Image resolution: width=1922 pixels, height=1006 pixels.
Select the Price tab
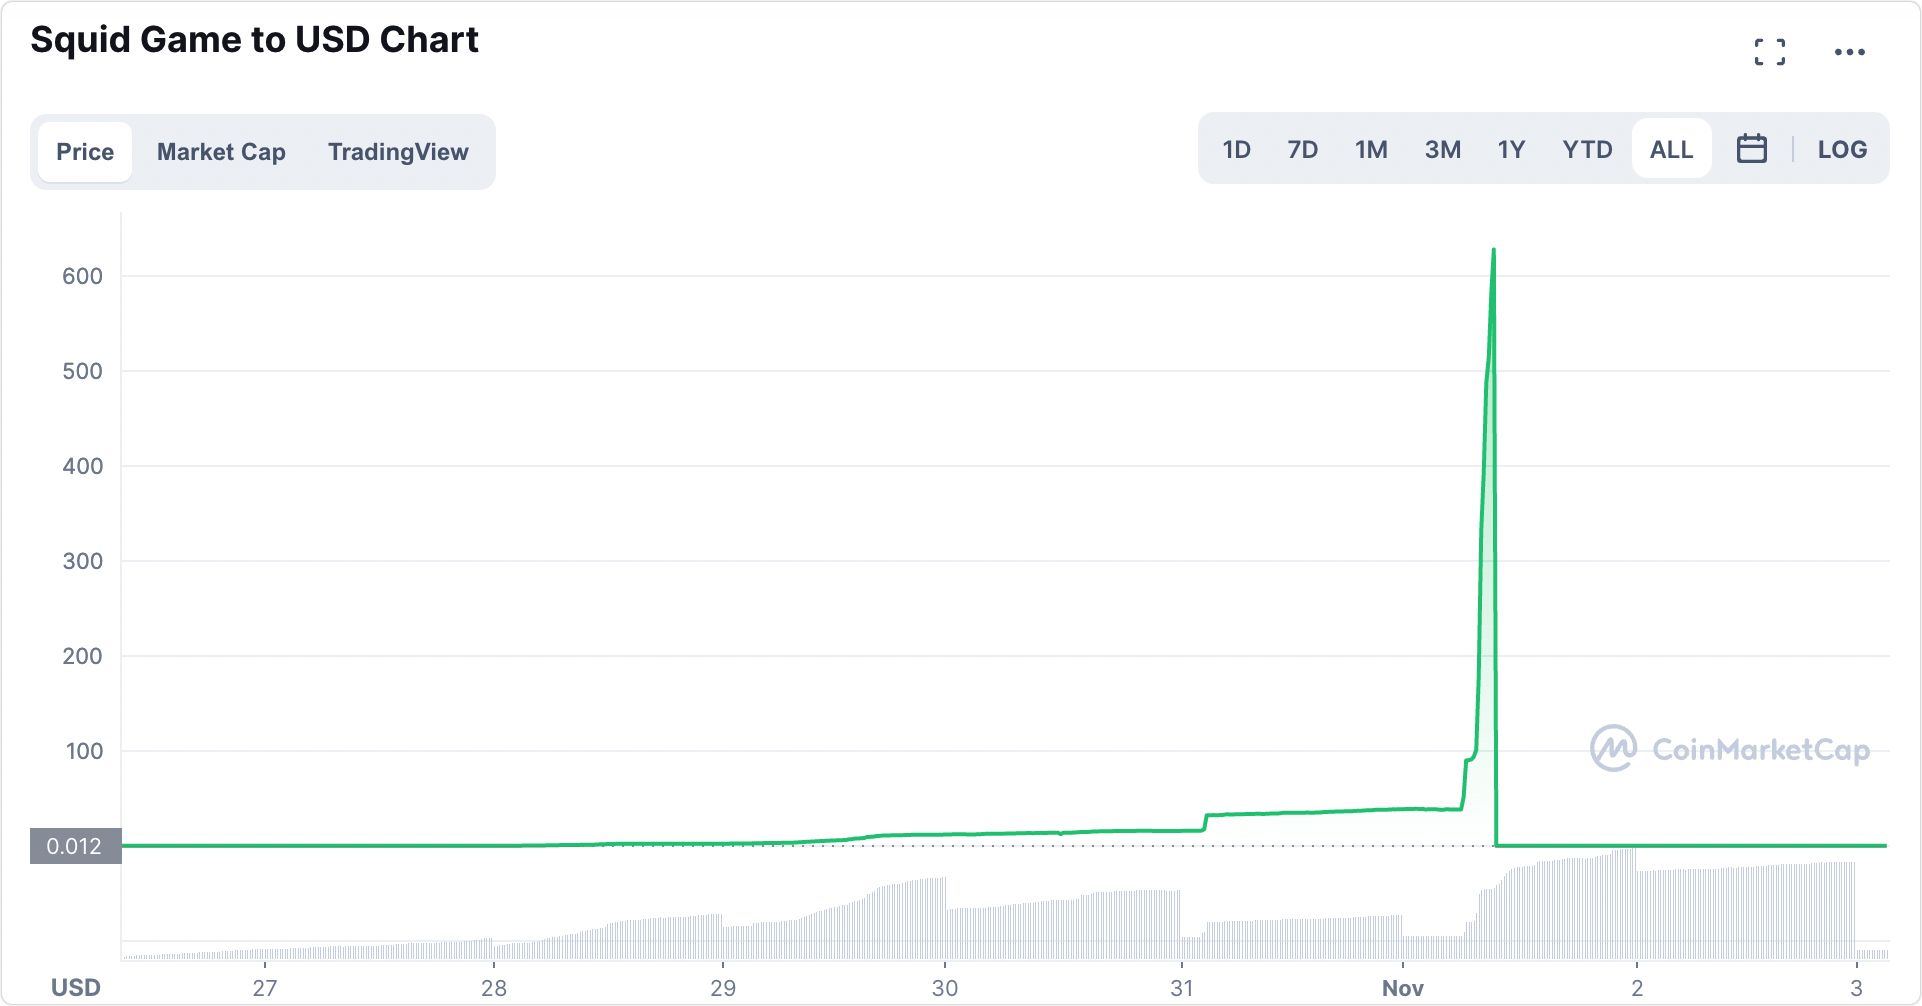84,151
